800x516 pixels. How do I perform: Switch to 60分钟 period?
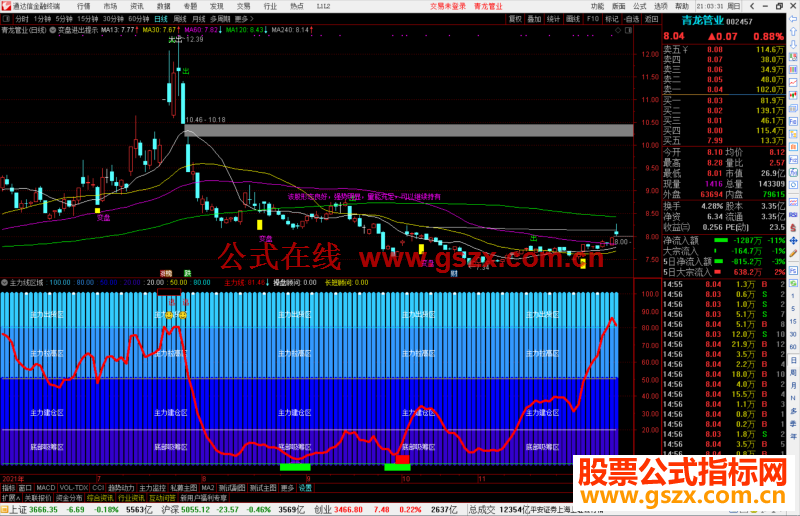[138, 19]
